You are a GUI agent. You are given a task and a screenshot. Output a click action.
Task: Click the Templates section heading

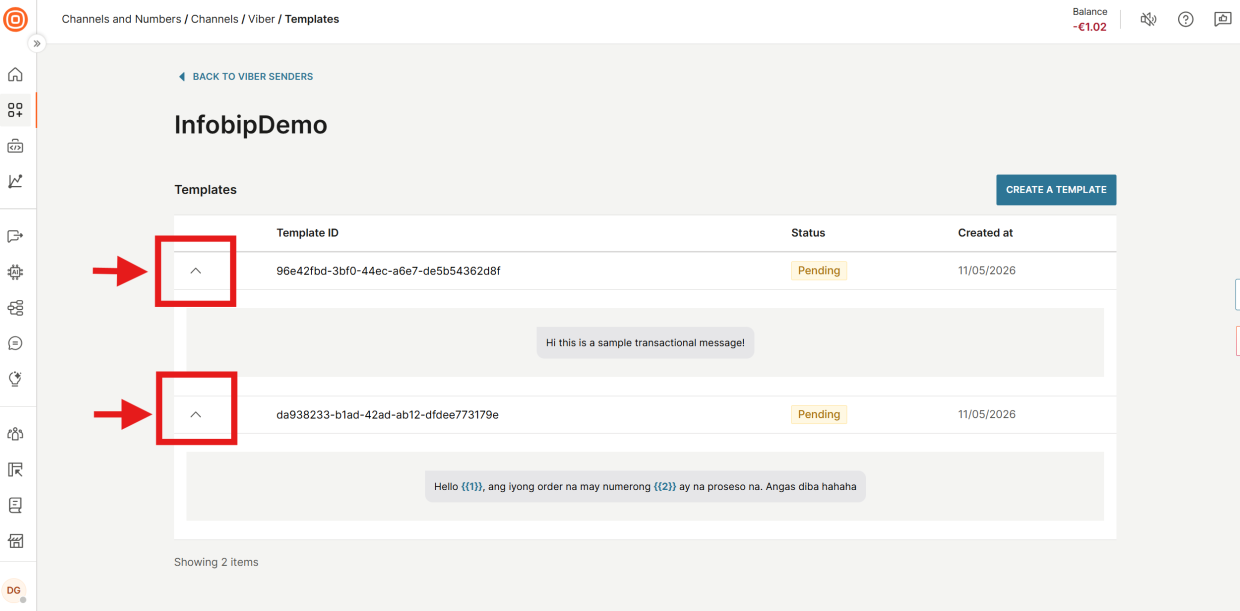205,190
